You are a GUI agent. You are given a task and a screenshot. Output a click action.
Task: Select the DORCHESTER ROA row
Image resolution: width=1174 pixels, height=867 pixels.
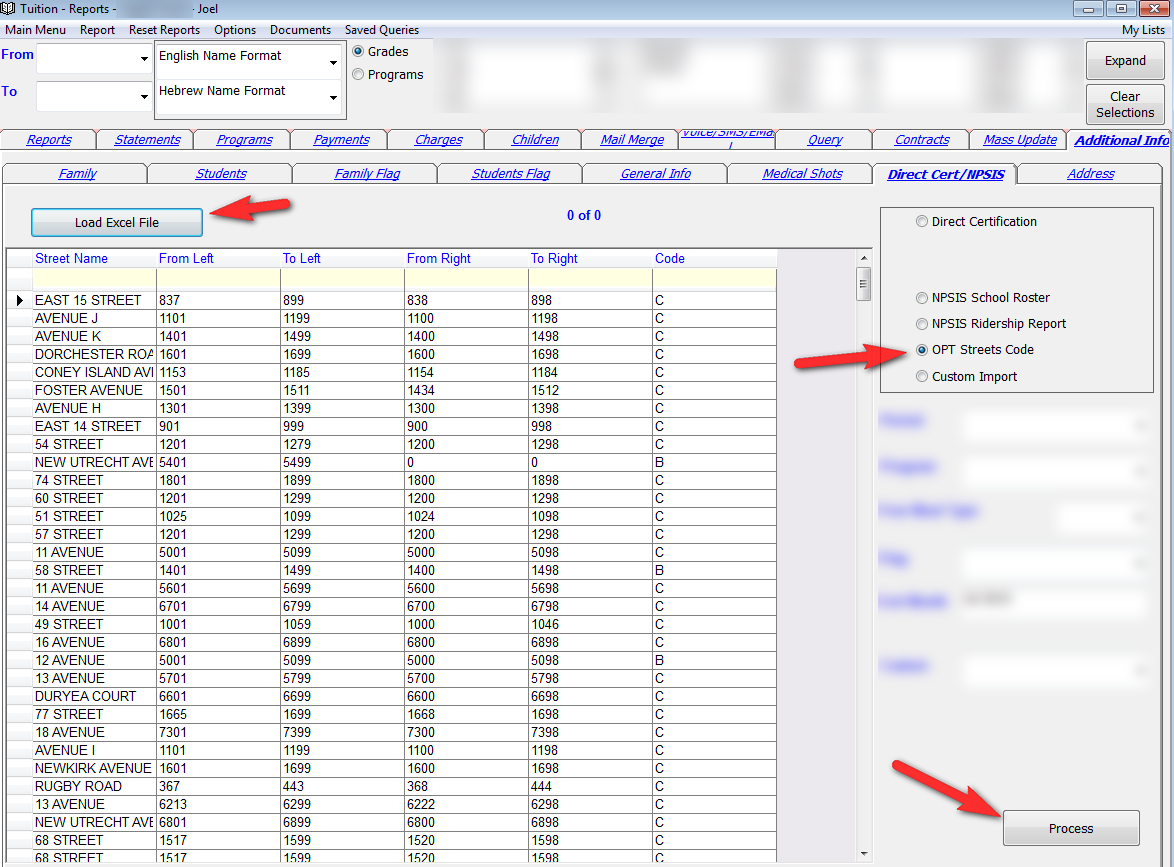tap(392, 354)
